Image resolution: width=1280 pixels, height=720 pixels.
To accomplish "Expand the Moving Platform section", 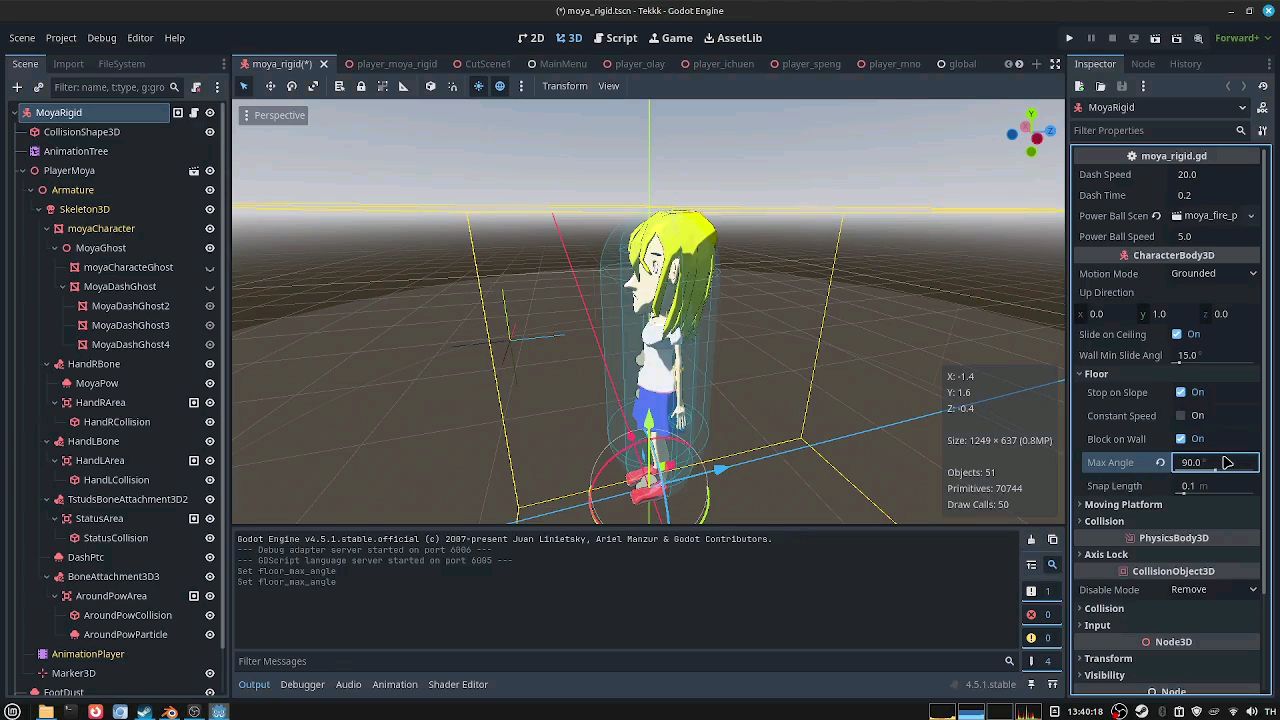I will 1123,504.
